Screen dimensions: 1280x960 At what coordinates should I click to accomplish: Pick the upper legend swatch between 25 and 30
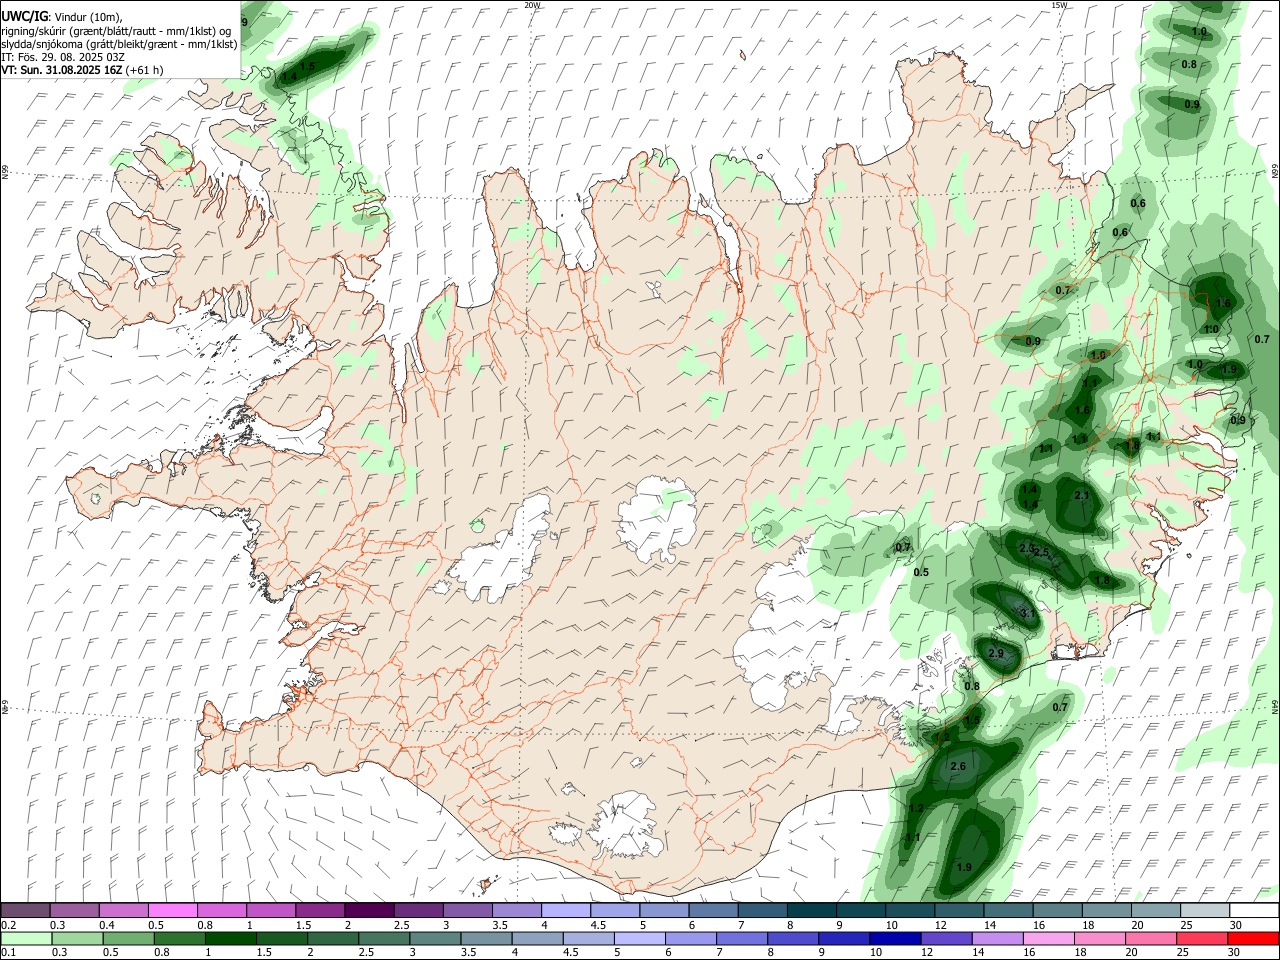click(x=1204, y=910)
